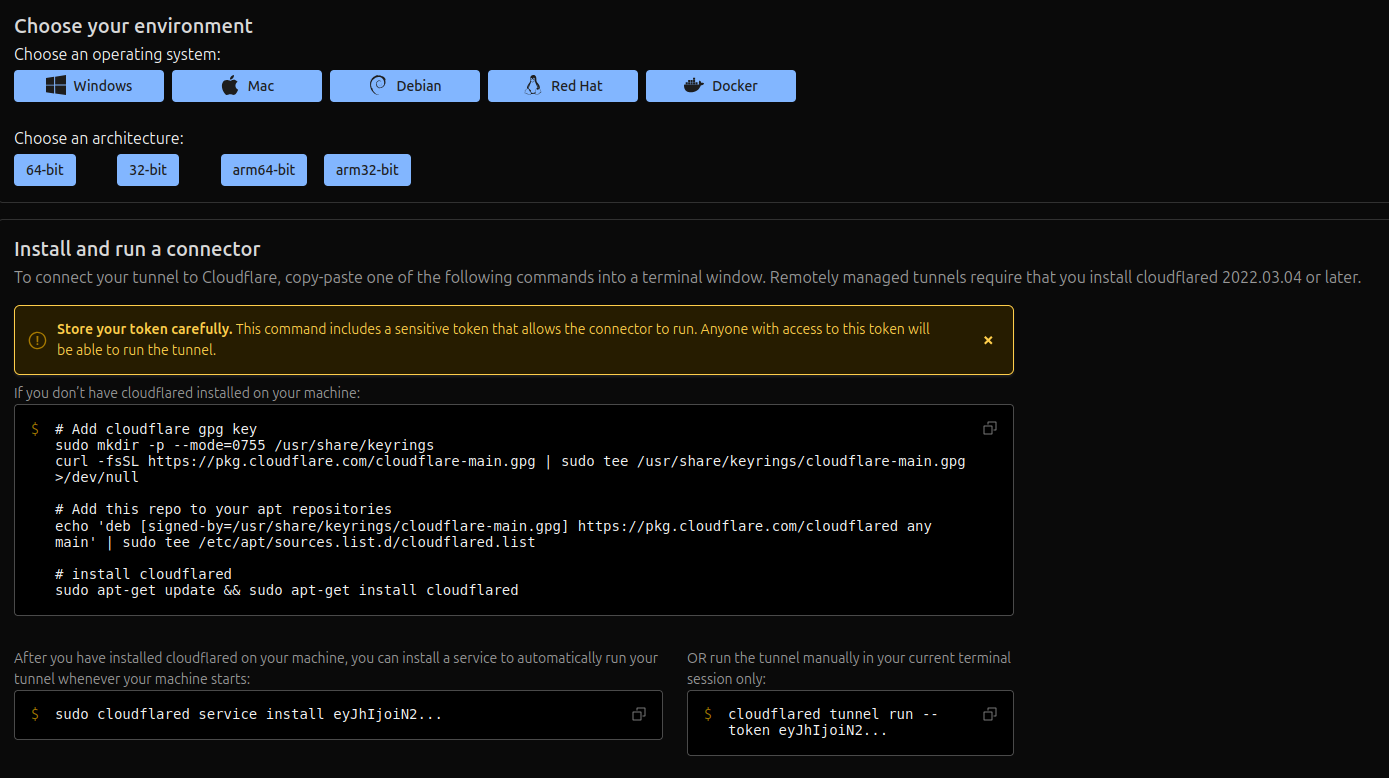Viewport: 1389px width, 778px height.
Task: Click the apt-get install cloudflared line
Action: pyautogui.click(x=287, y=590)
